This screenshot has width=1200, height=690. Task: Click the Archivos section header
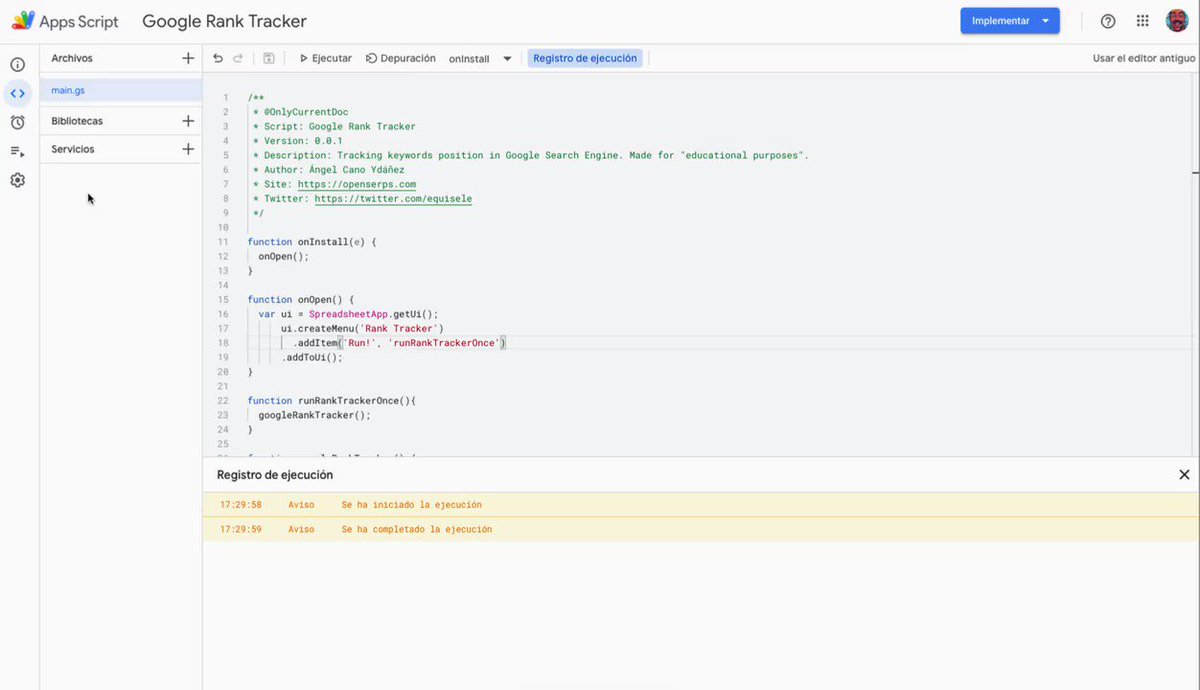pos(72,58)
